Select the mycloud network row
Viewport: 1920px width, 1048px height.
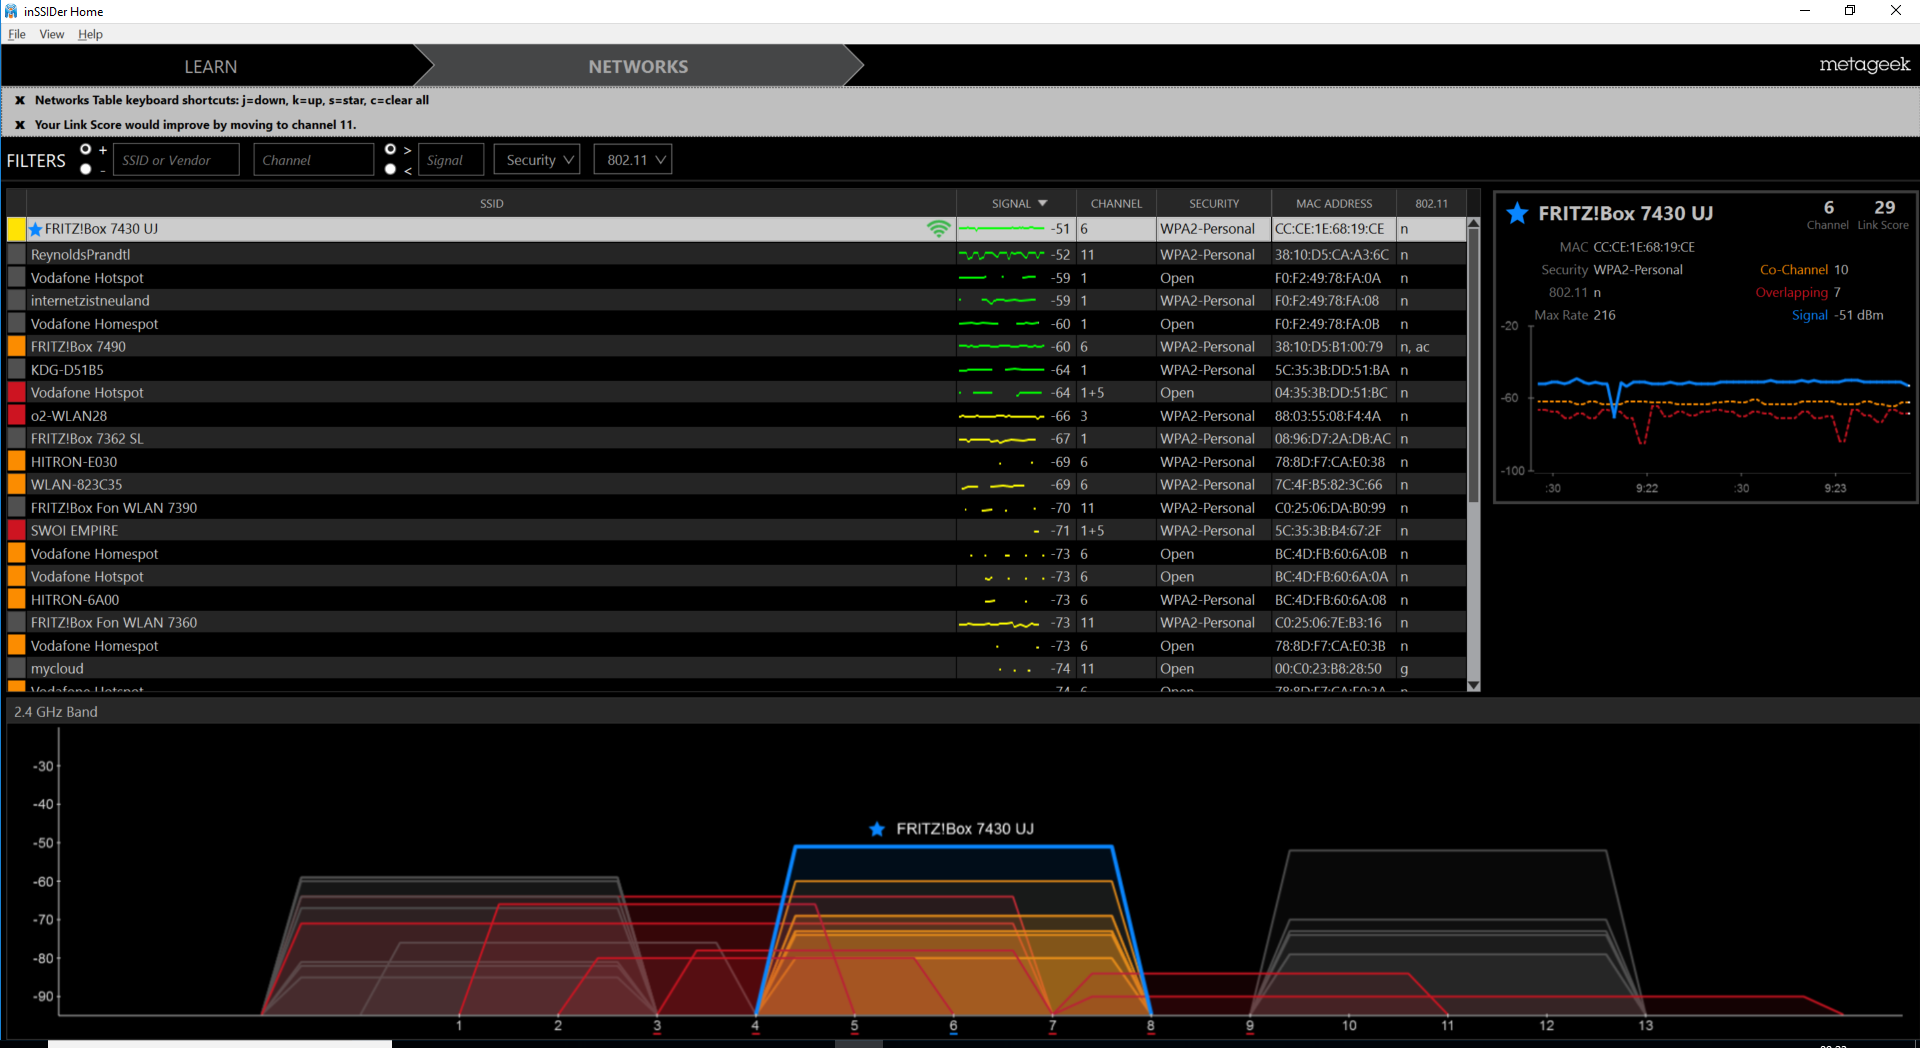click(736, 669)
